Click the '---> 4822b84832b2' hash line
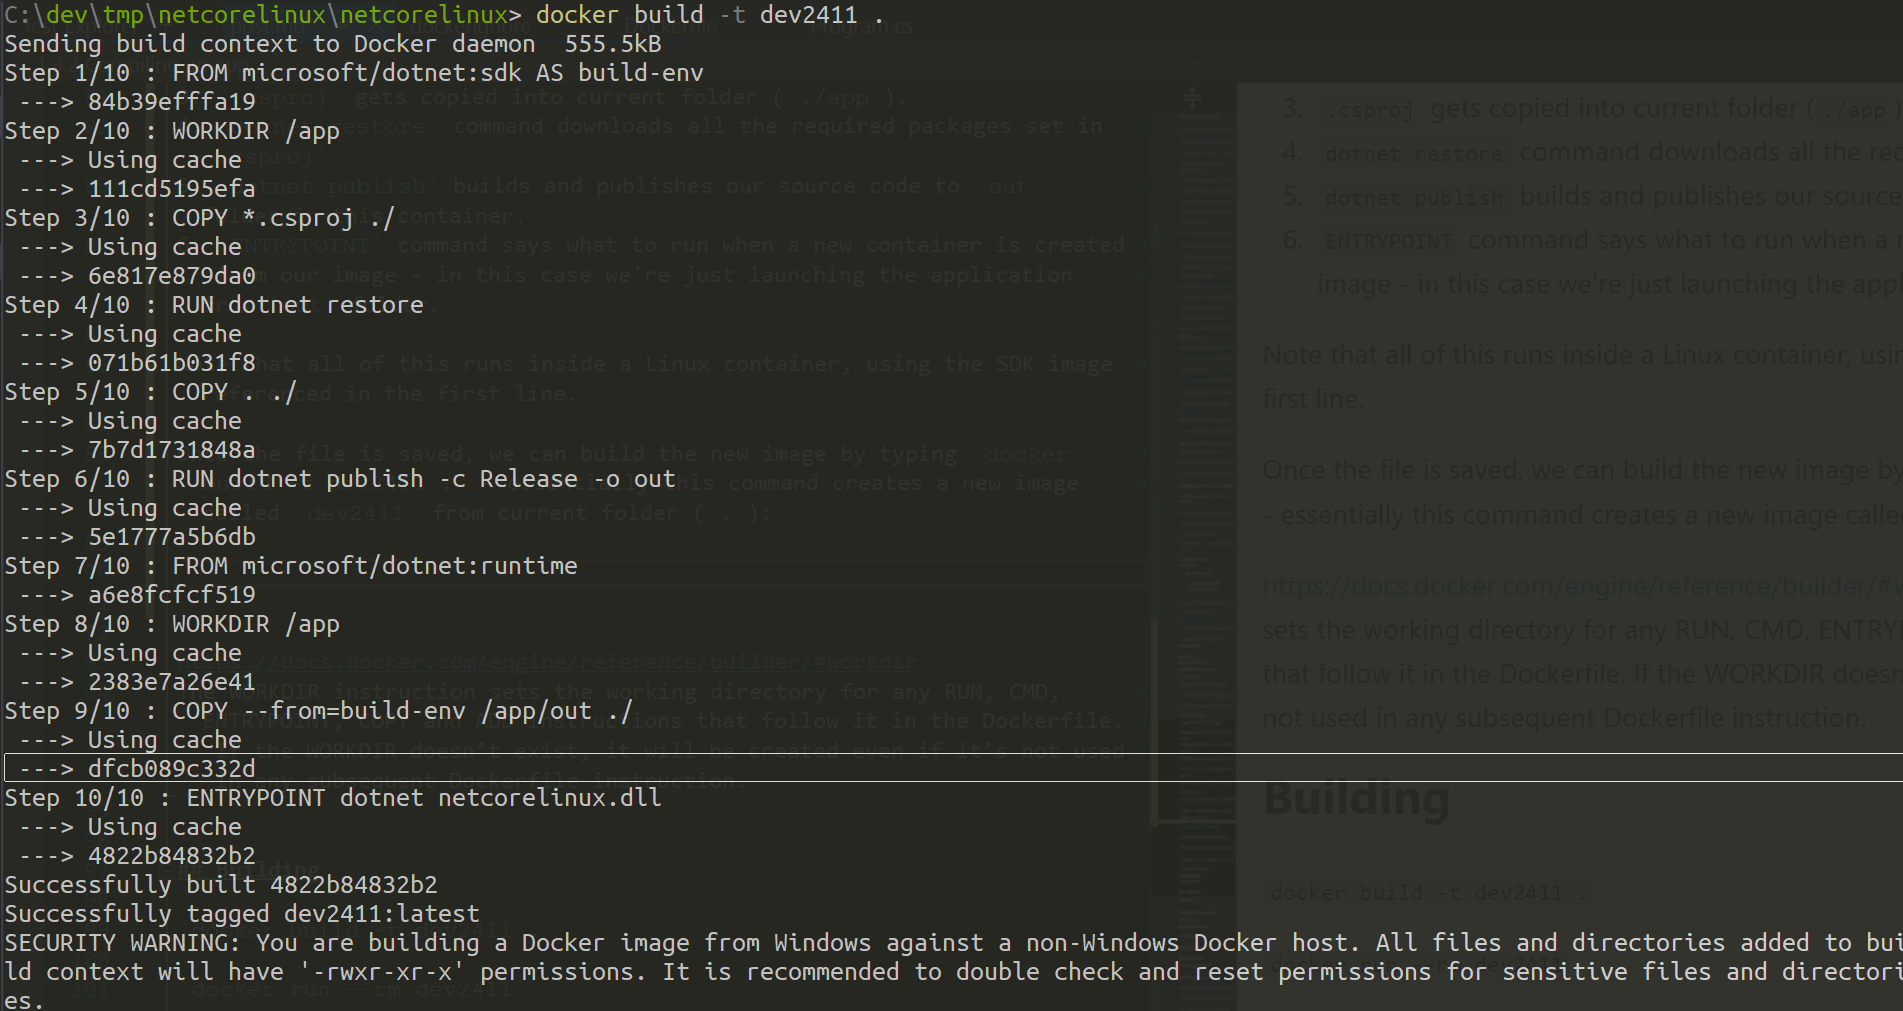1903x1011 pixels. click(137, 856)
